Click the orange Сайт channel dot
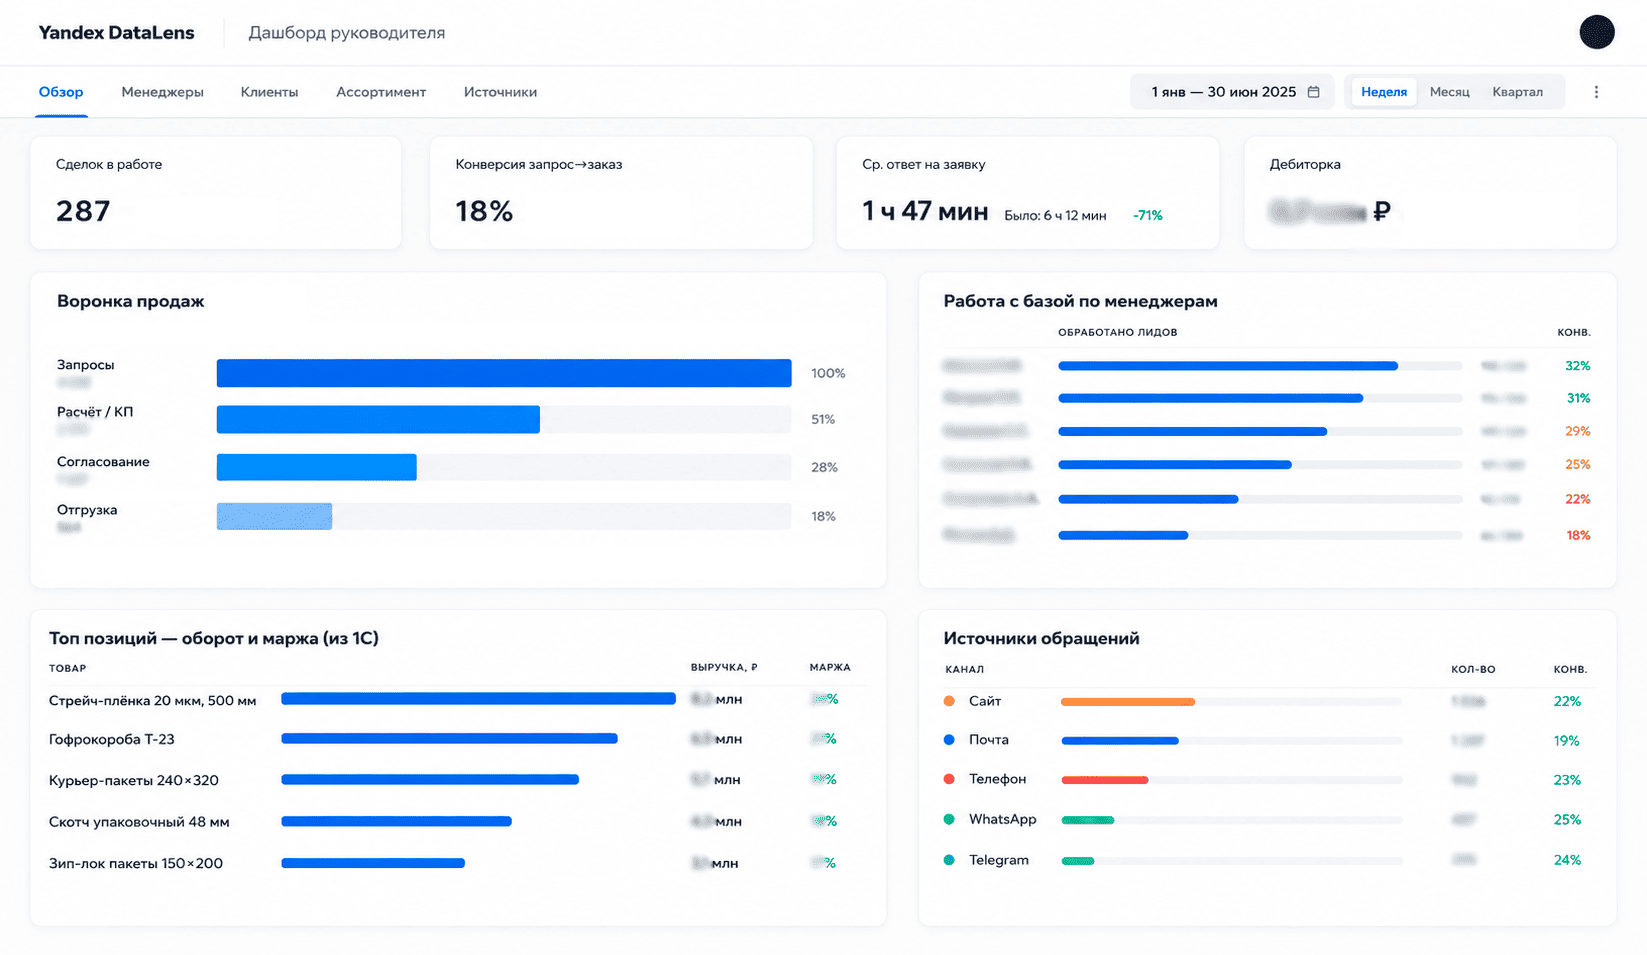The height and width of the screenshot is (955, 1647). pos(949,701)
